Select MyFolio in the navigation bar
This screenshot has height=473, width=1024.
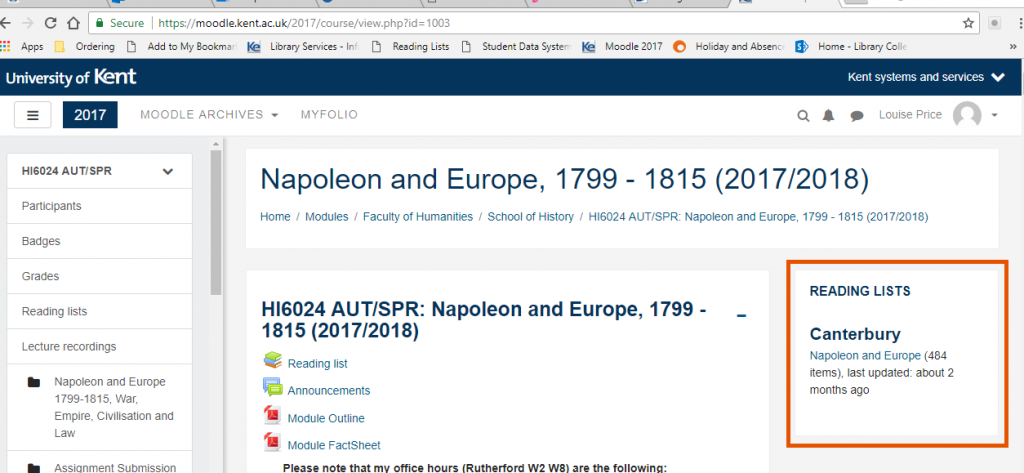[x=329, y=115]
